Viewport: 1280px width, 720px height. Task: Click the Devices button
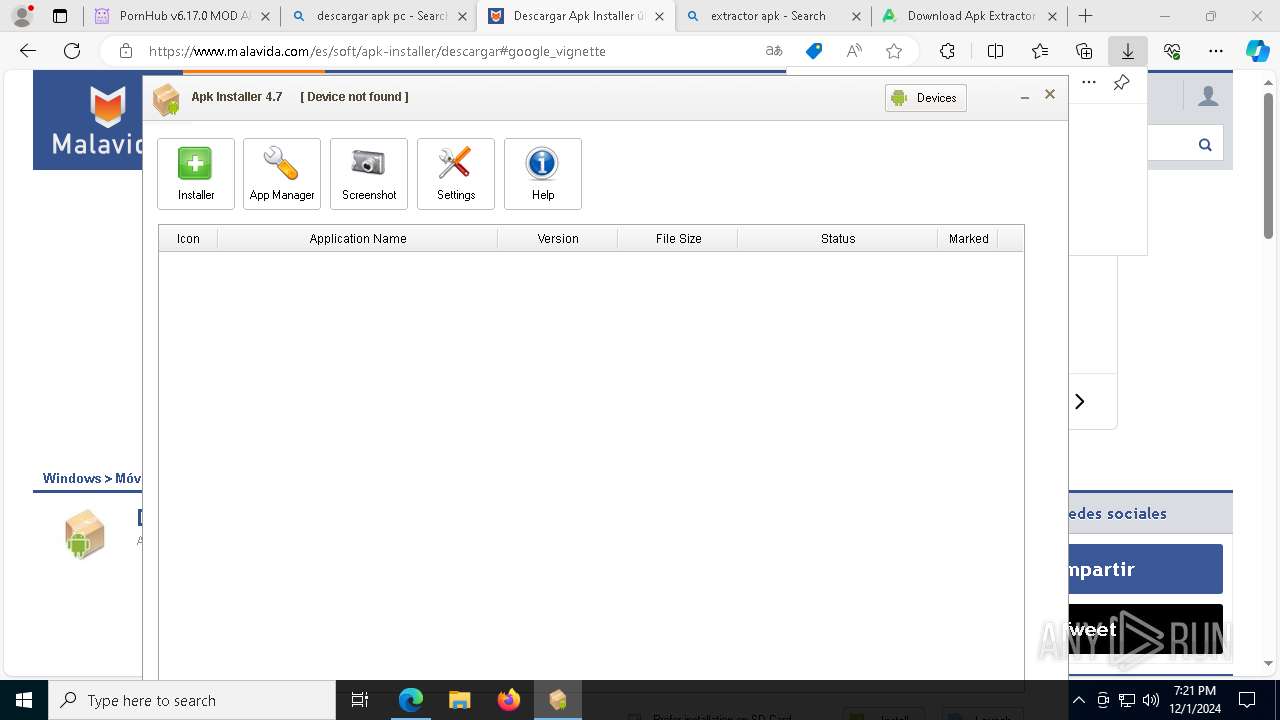pyautogui.click(x=926, y=98)
